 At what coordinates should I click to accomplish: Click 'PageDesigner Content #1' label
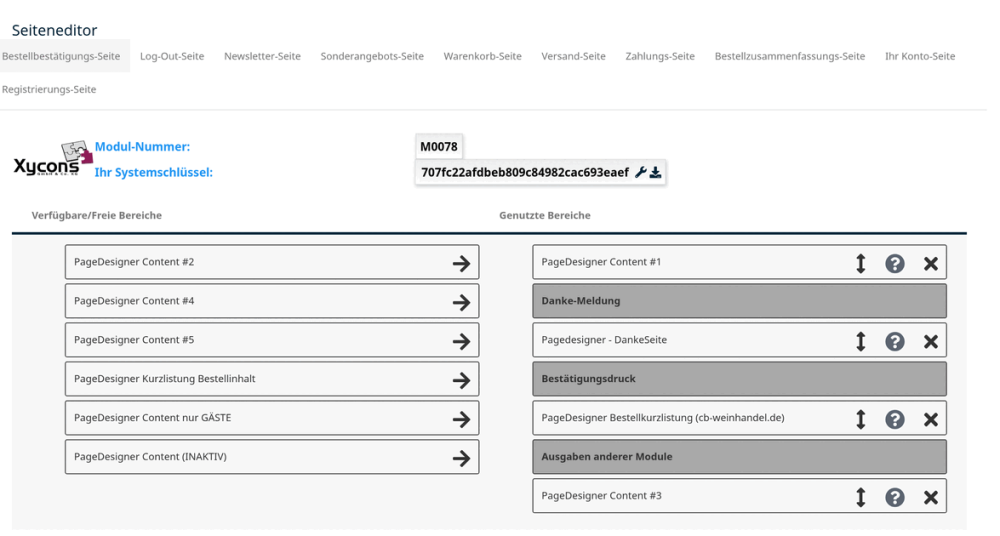601,262
